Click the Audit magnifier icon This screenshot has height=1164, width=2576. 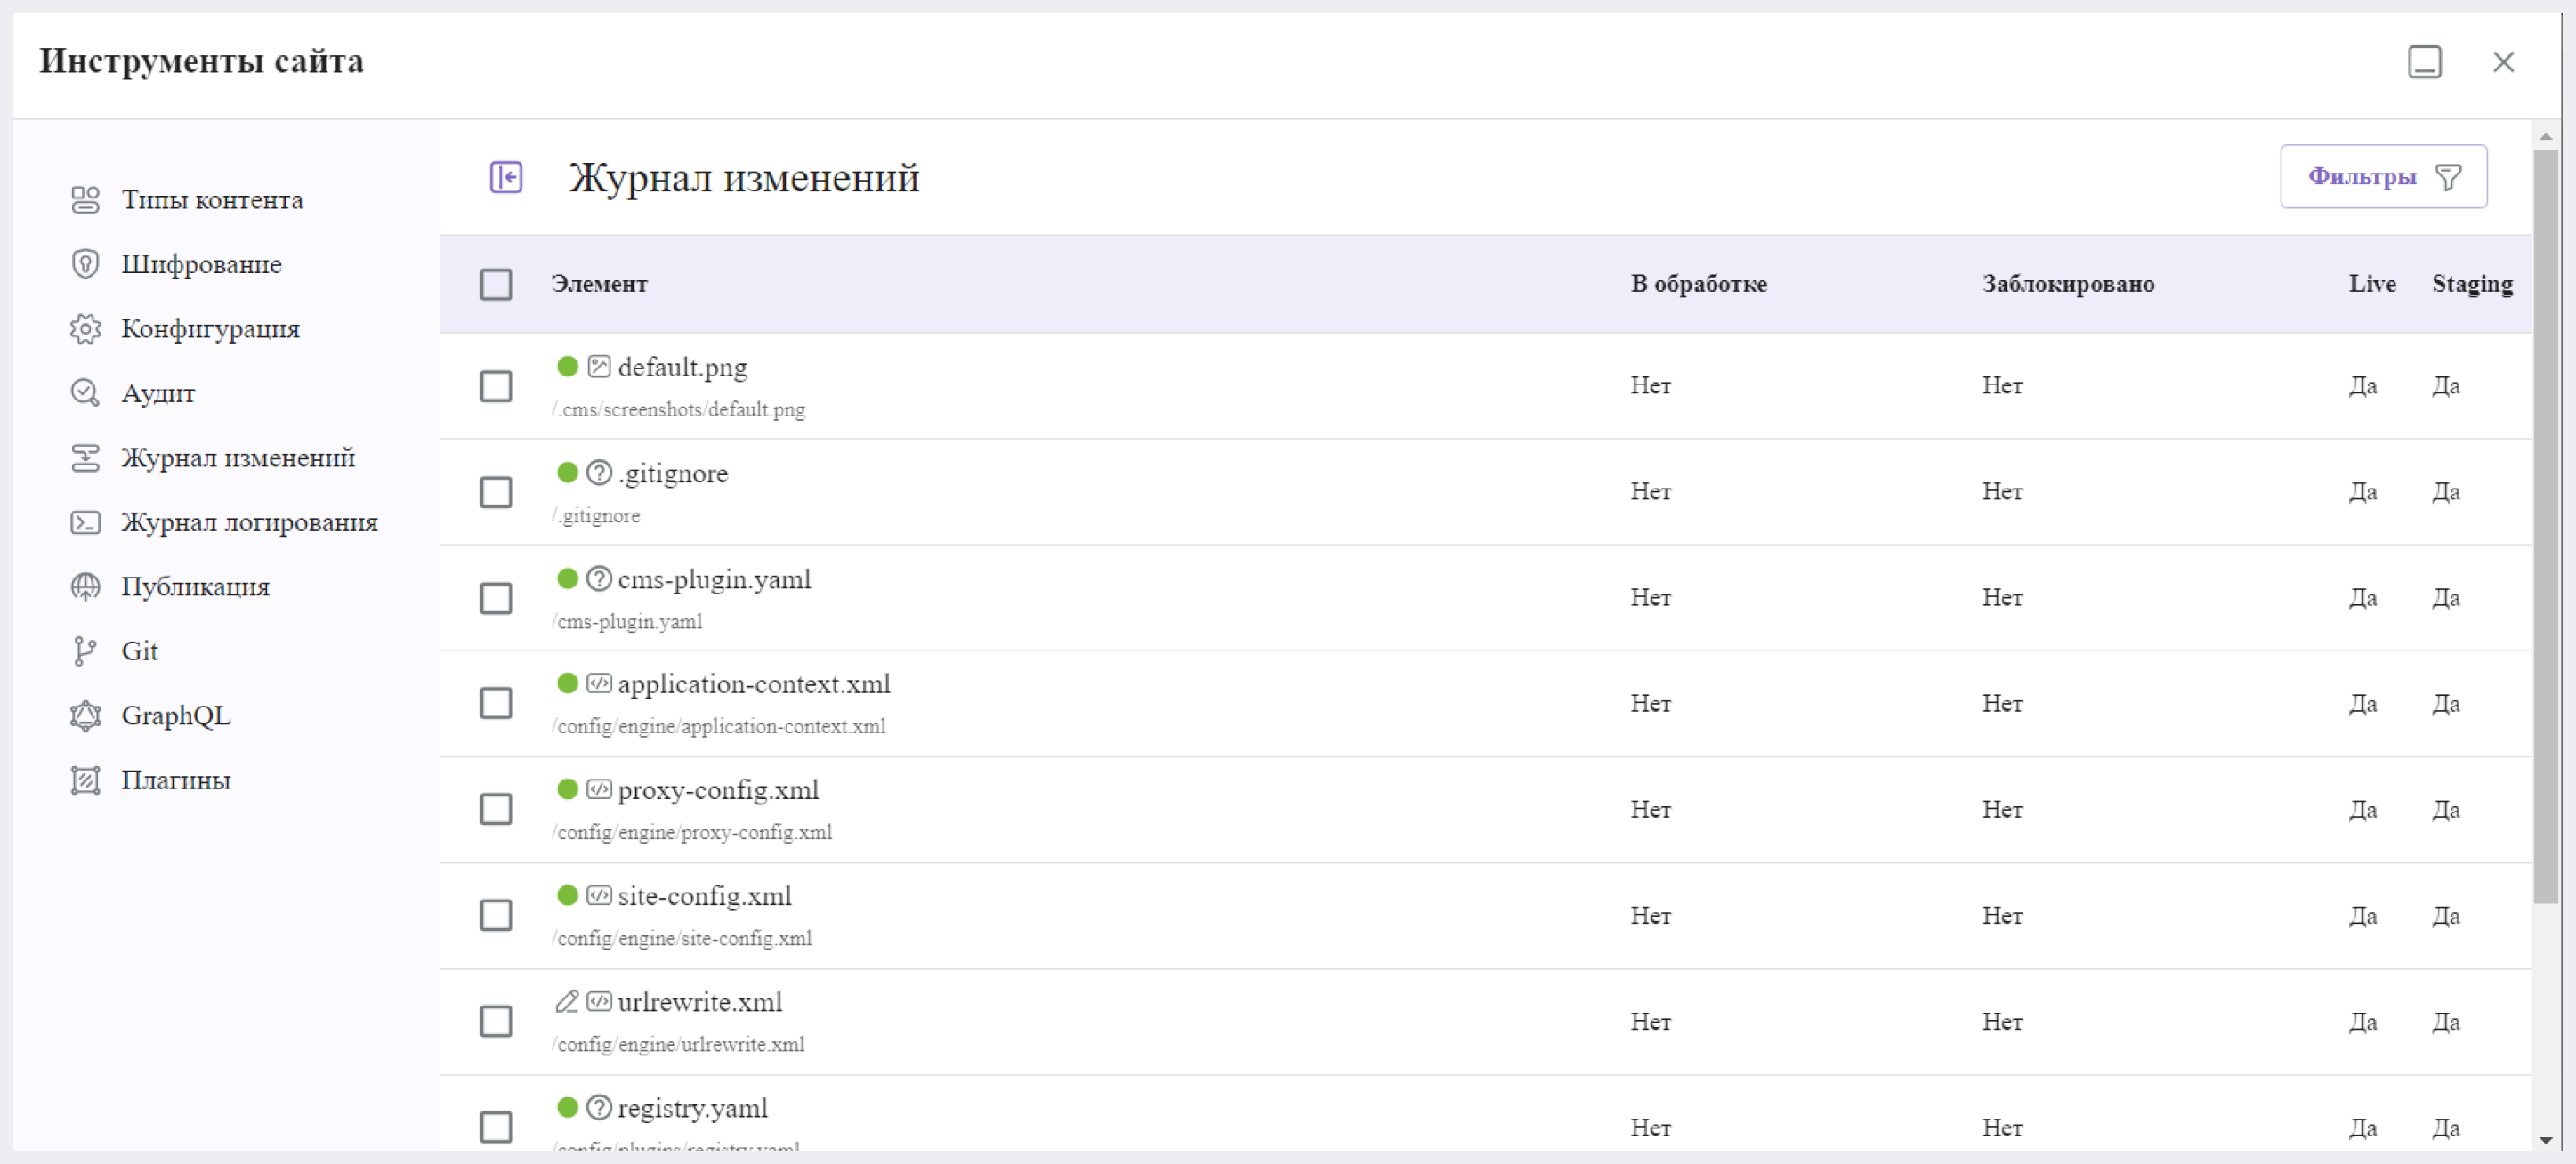click(85, 393)
